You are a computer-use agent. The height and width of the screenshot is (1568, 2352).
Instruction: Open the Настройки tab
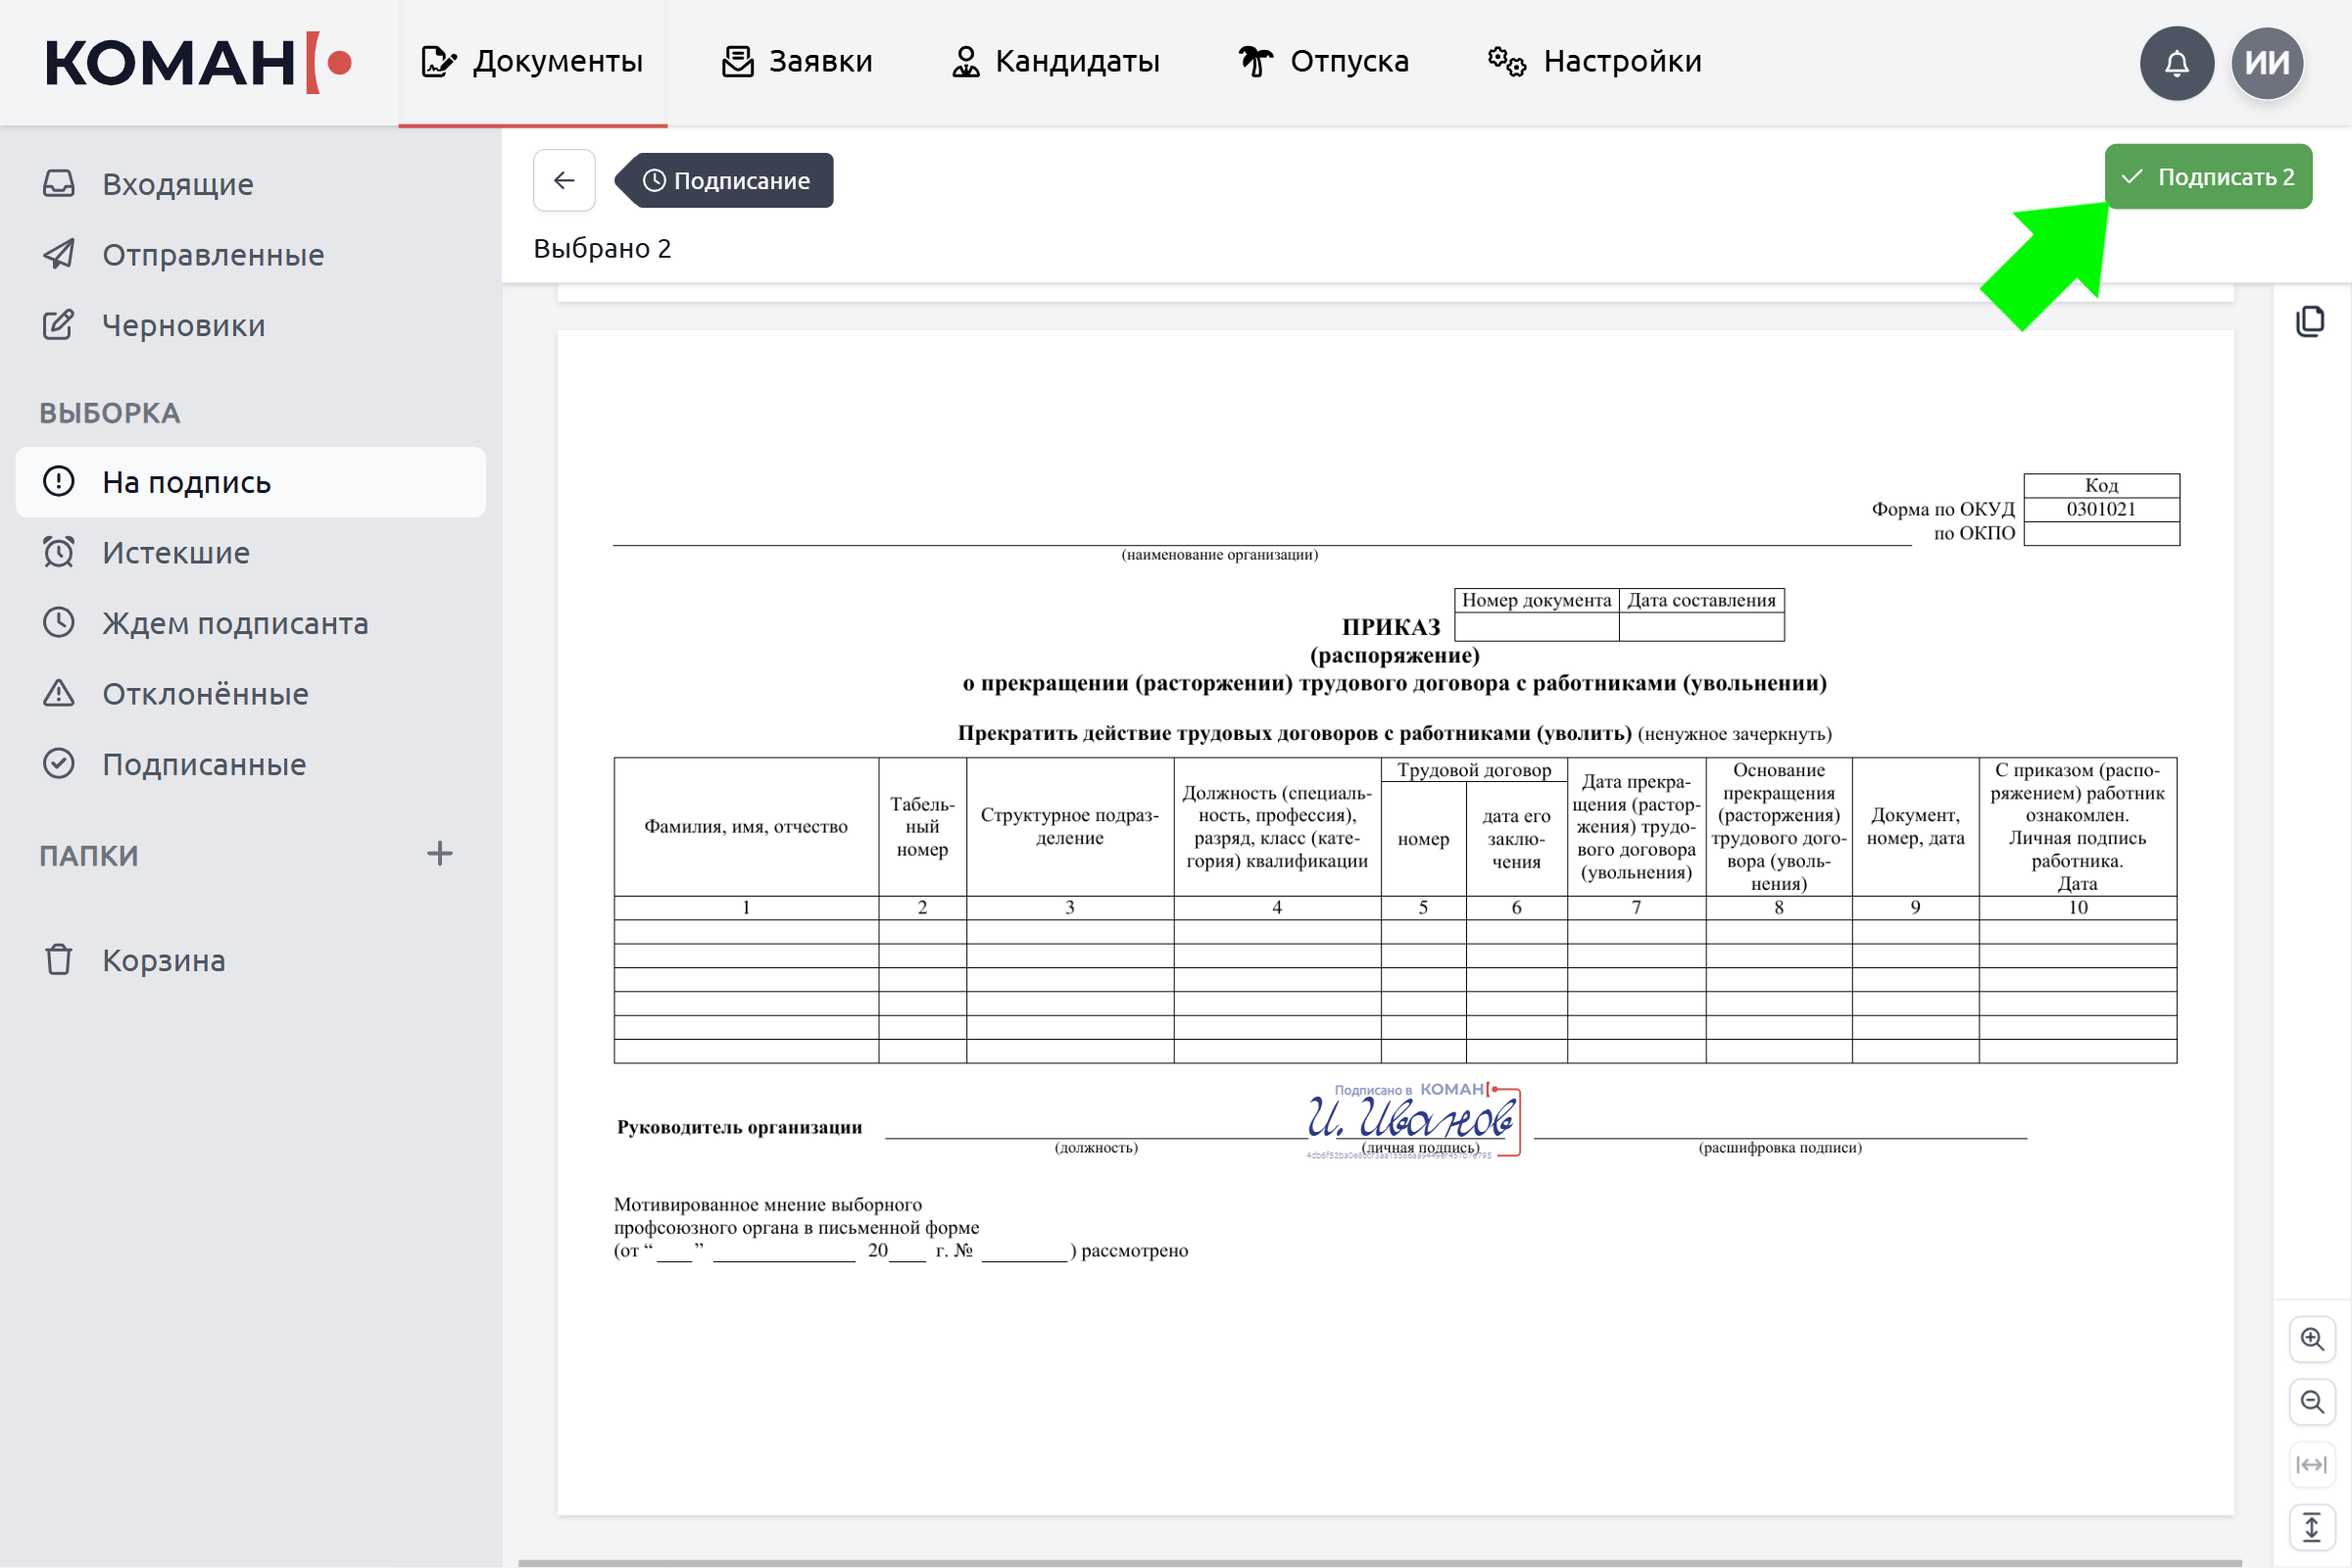click(x=1594, y=62)
